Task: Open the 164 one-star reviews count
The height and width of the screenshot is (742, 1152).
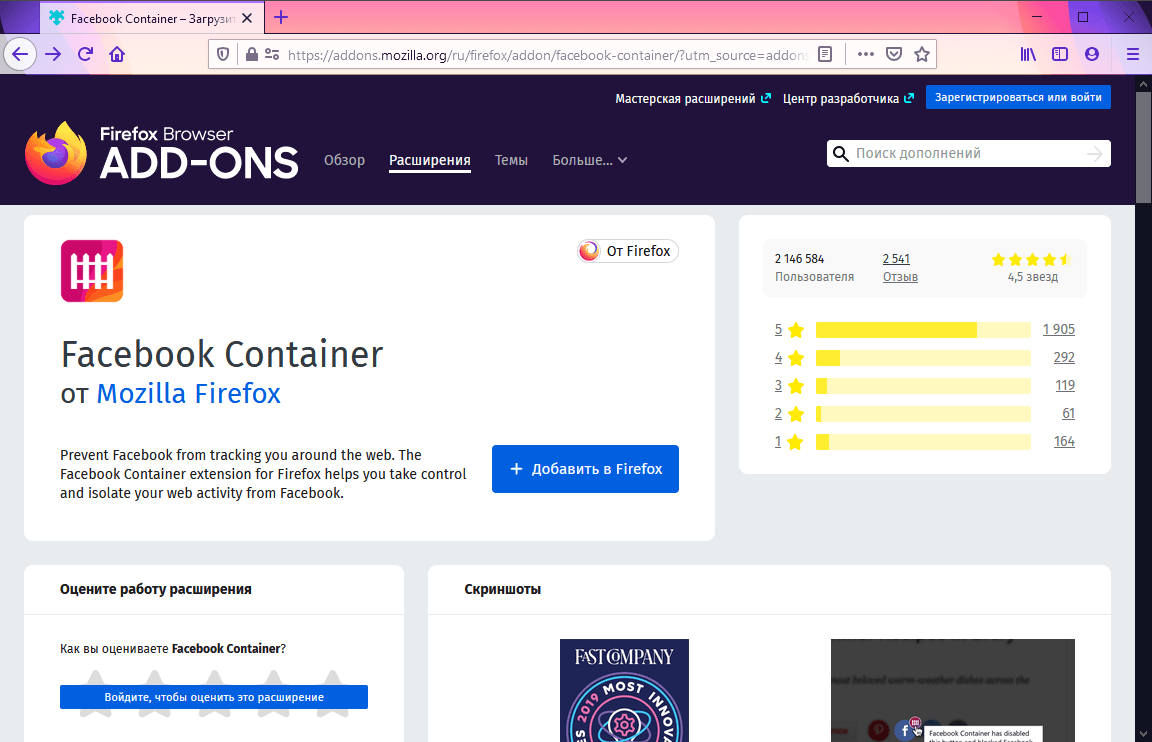Action: coord(1064,442)
